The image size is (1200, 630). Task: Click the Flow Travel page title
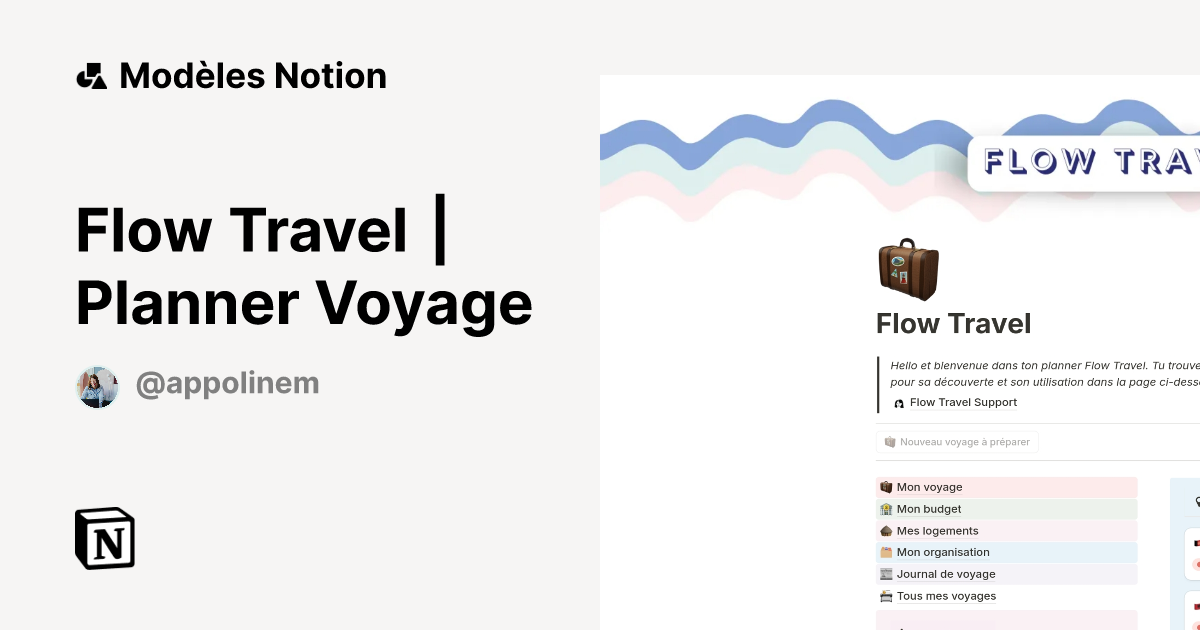point(953,323)
